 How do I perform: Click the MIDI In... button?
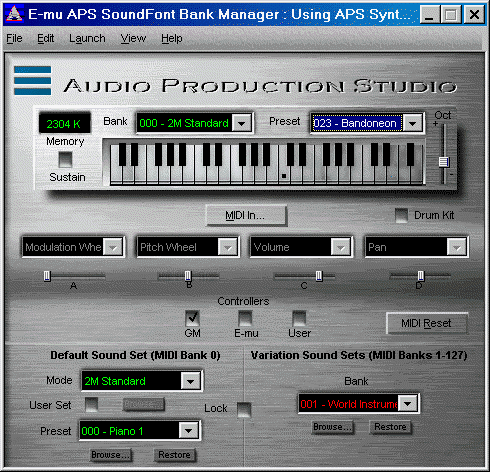coord(246,215)
